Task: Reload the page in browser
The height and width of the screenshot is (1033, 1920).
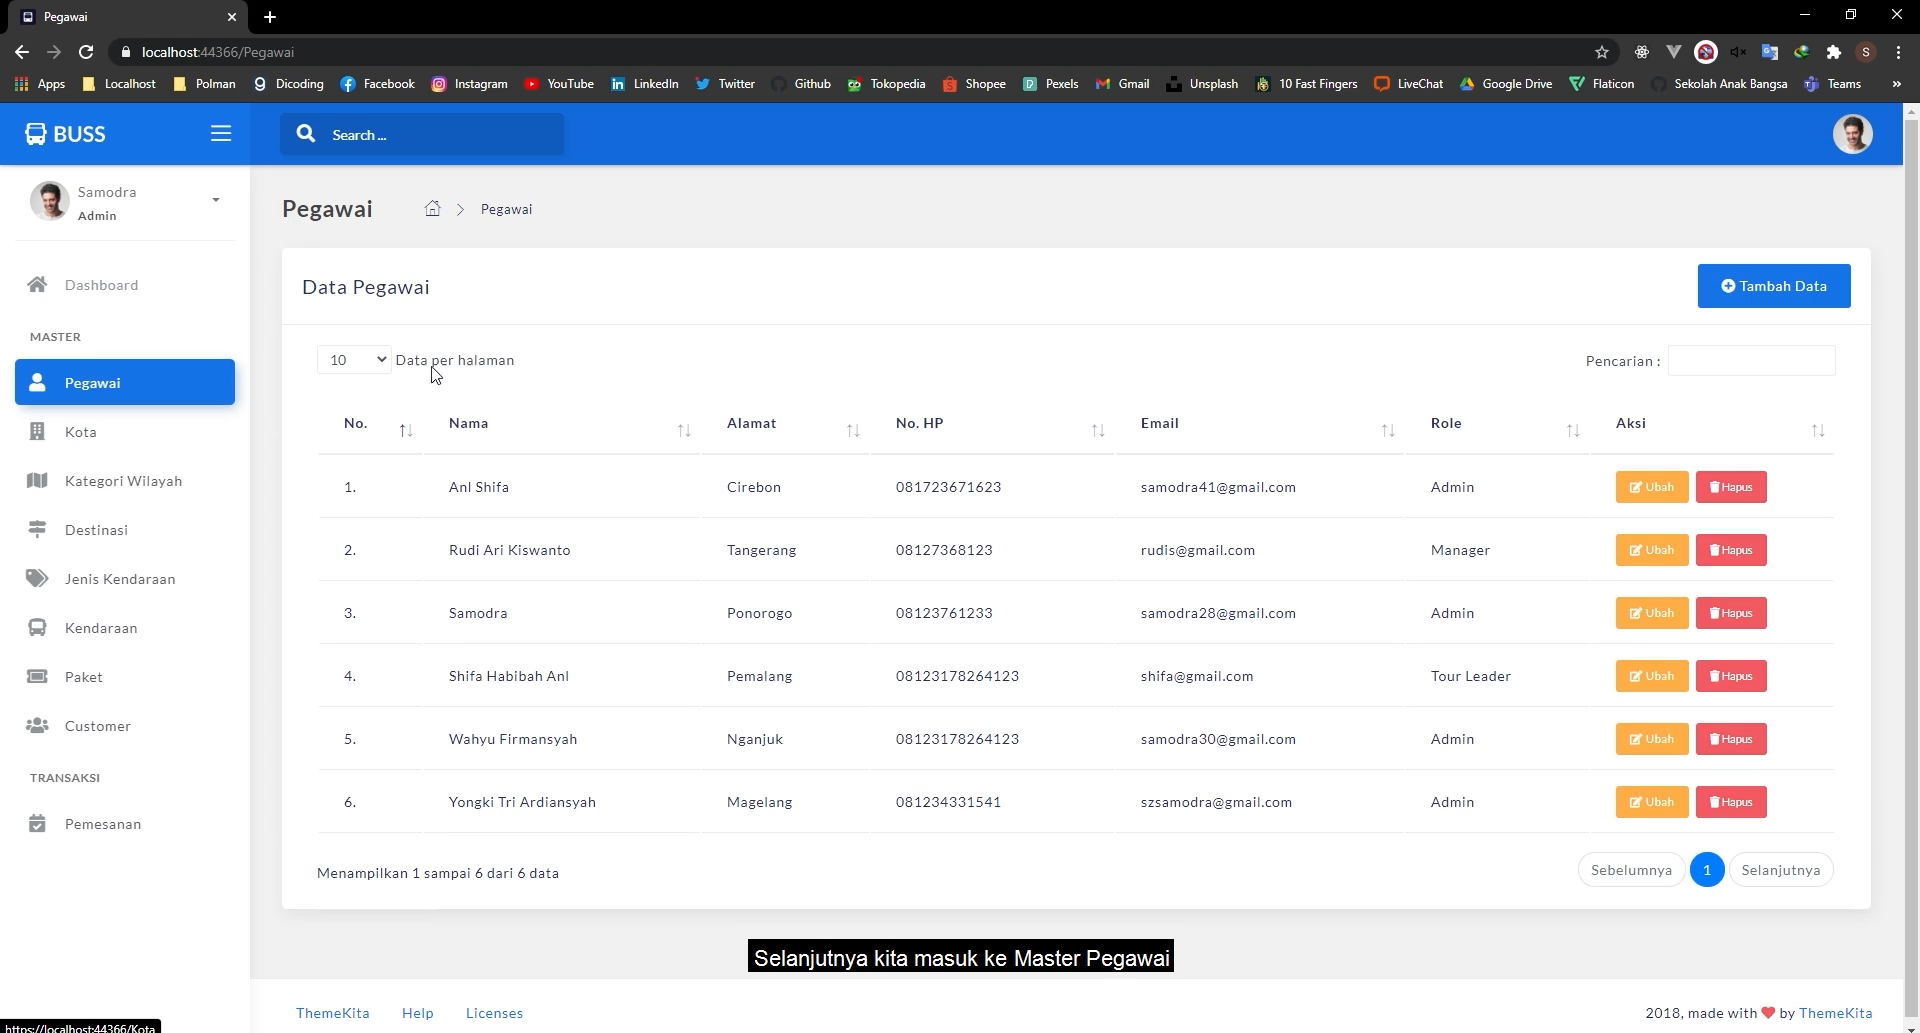Action: click(86, 52)
